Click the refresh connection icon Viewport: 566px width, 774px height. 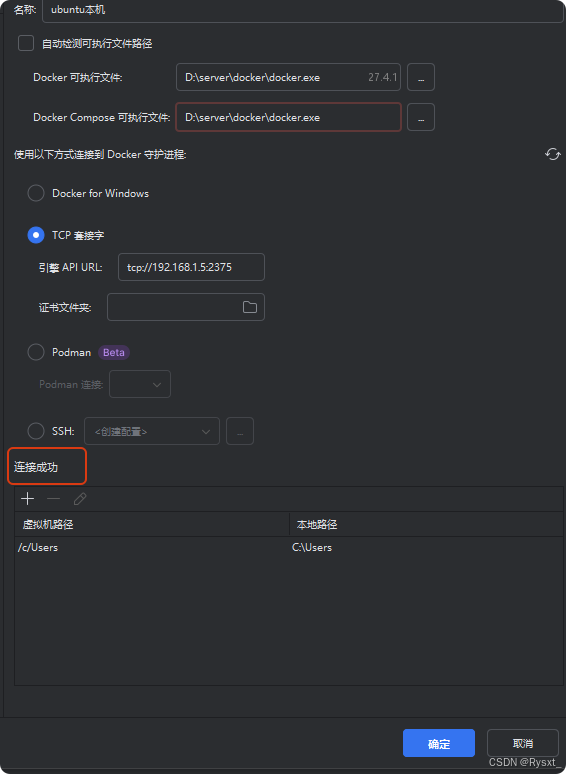pos(552,154)
